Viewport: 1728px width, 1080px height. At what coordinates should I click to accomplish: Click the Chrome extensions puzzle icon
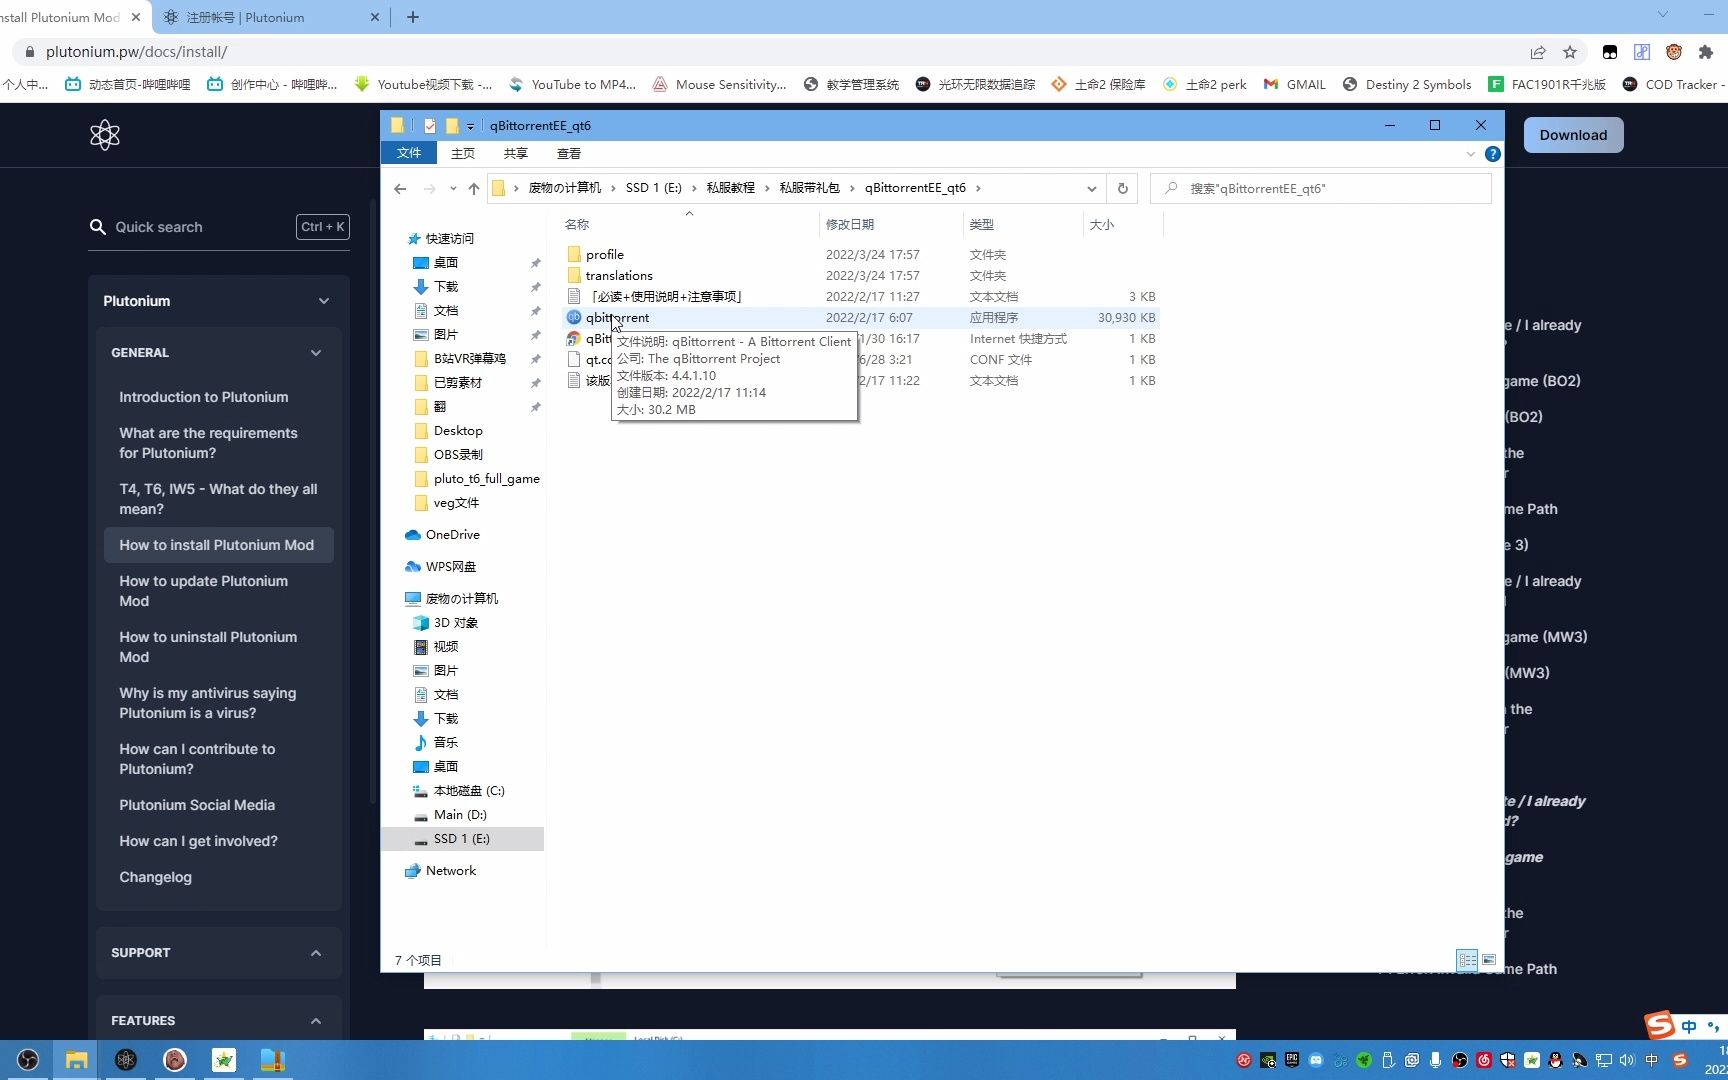[1706, 52]
